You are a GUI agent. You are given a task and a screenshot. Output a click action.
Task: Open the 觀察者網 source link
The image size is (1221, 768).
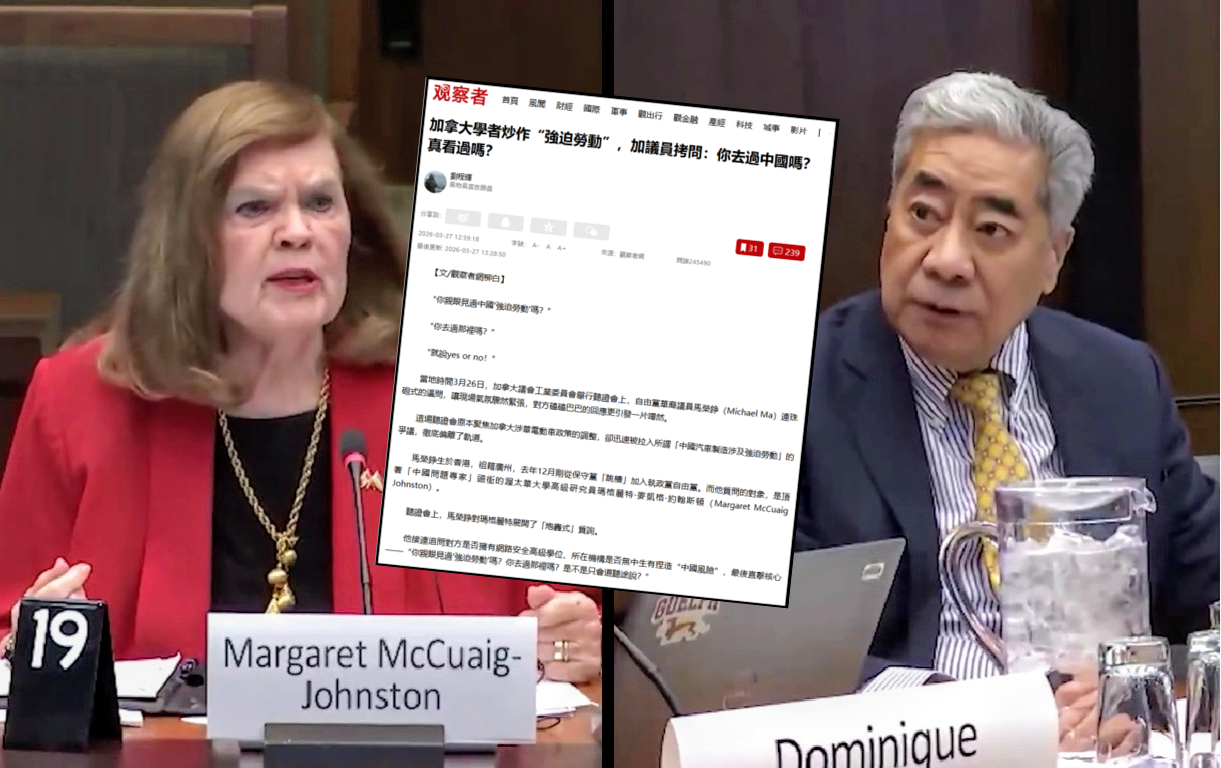(630, 255)
